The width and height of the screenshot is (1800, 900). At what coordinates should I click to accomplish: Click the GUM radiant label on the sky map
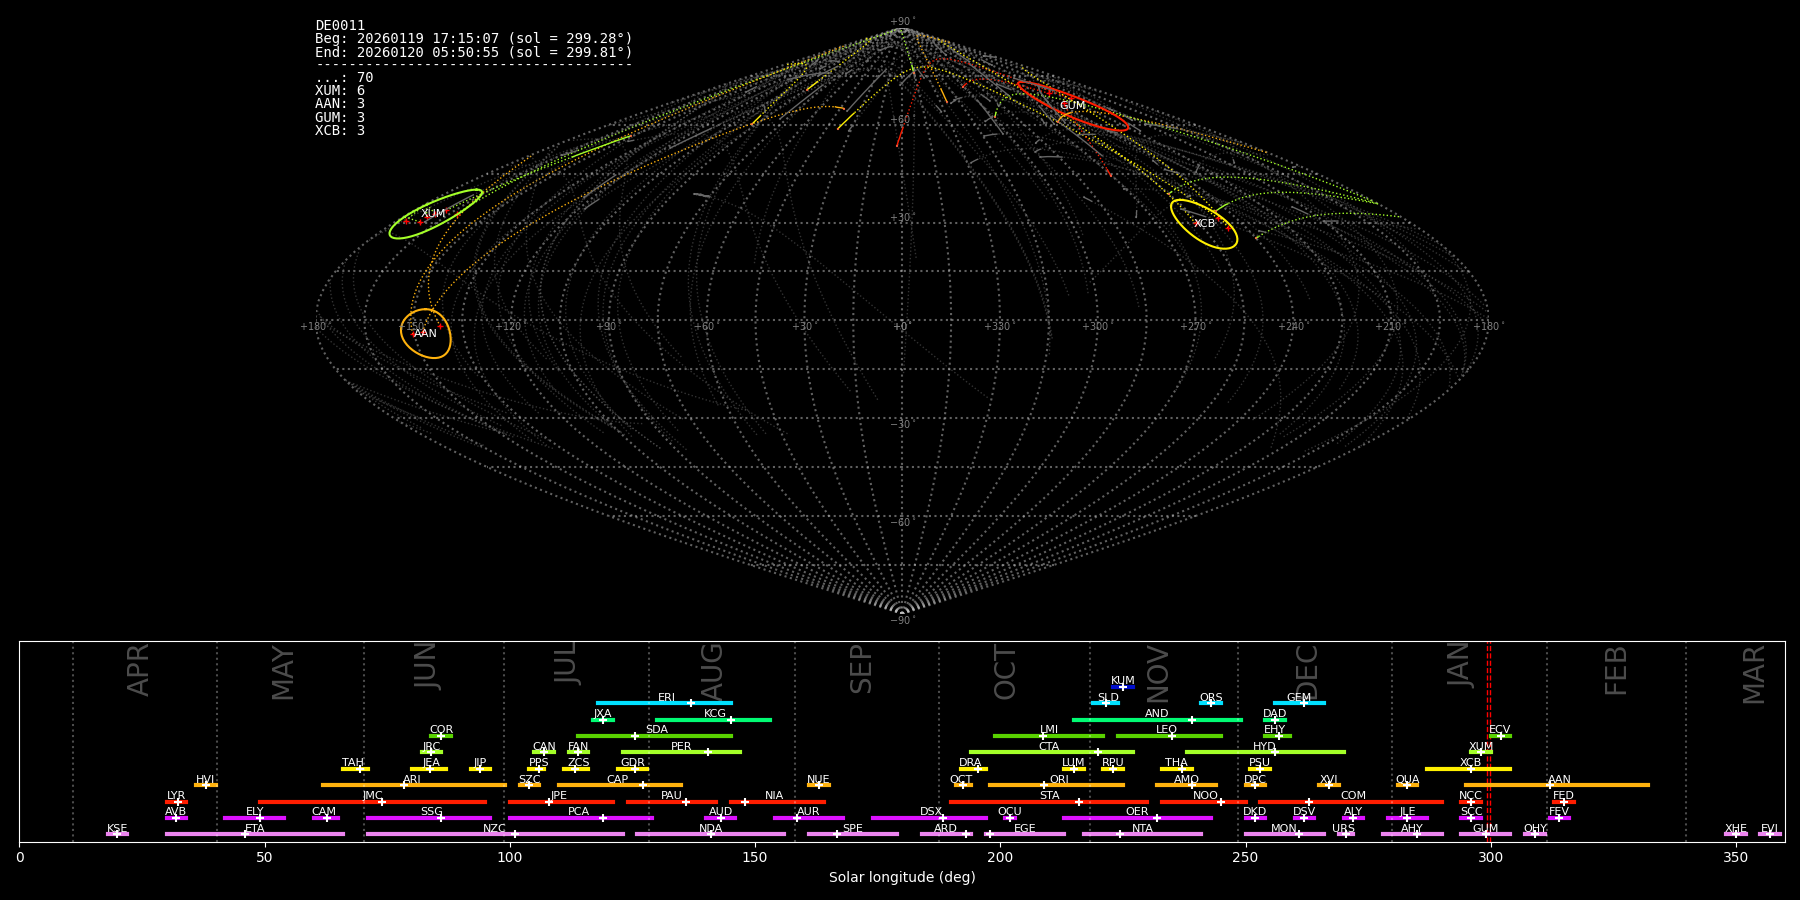coord(1072,106)
